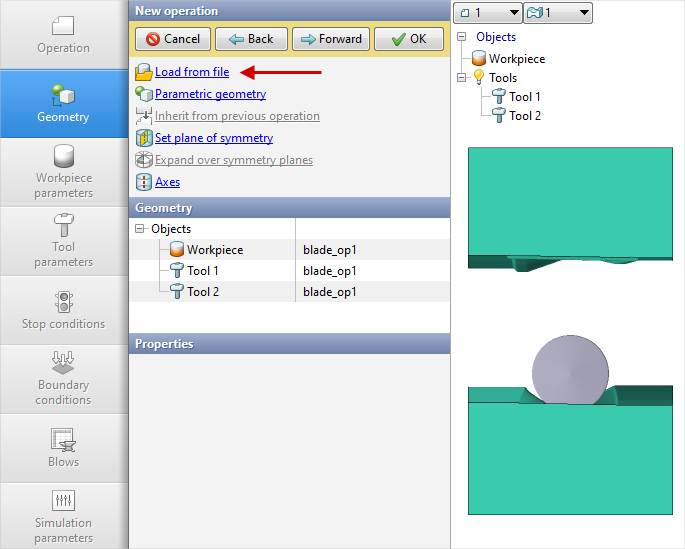
Task: Open the second view dropdown
Action: click(558, 13)
